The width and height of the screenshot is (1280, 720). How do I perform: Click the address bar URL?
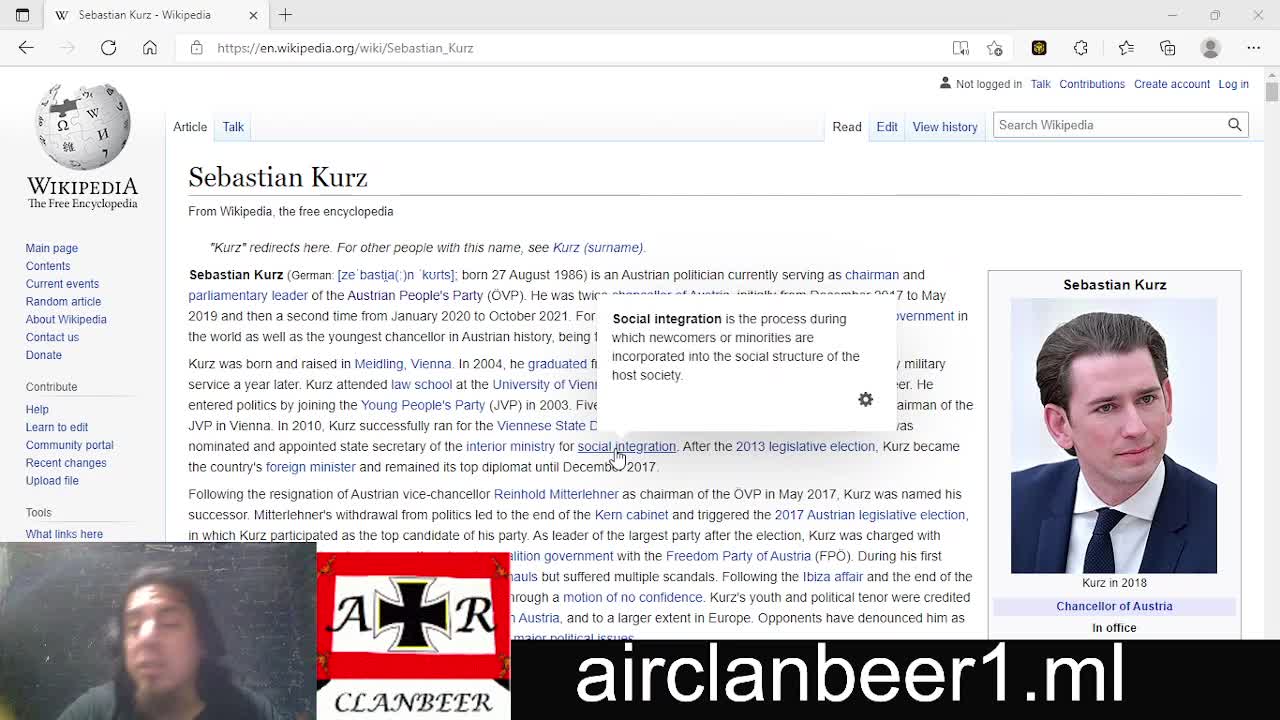point(345,48)
